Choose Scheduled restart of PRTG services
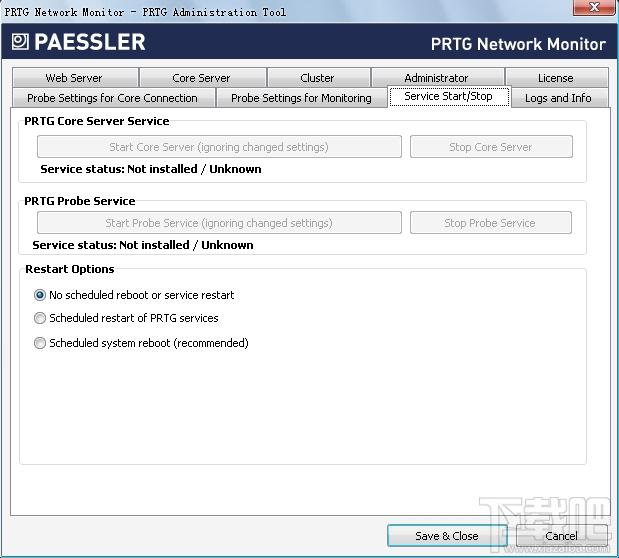Image resolution: width=619 pixels, height=558 pixels. pos(40,318)
